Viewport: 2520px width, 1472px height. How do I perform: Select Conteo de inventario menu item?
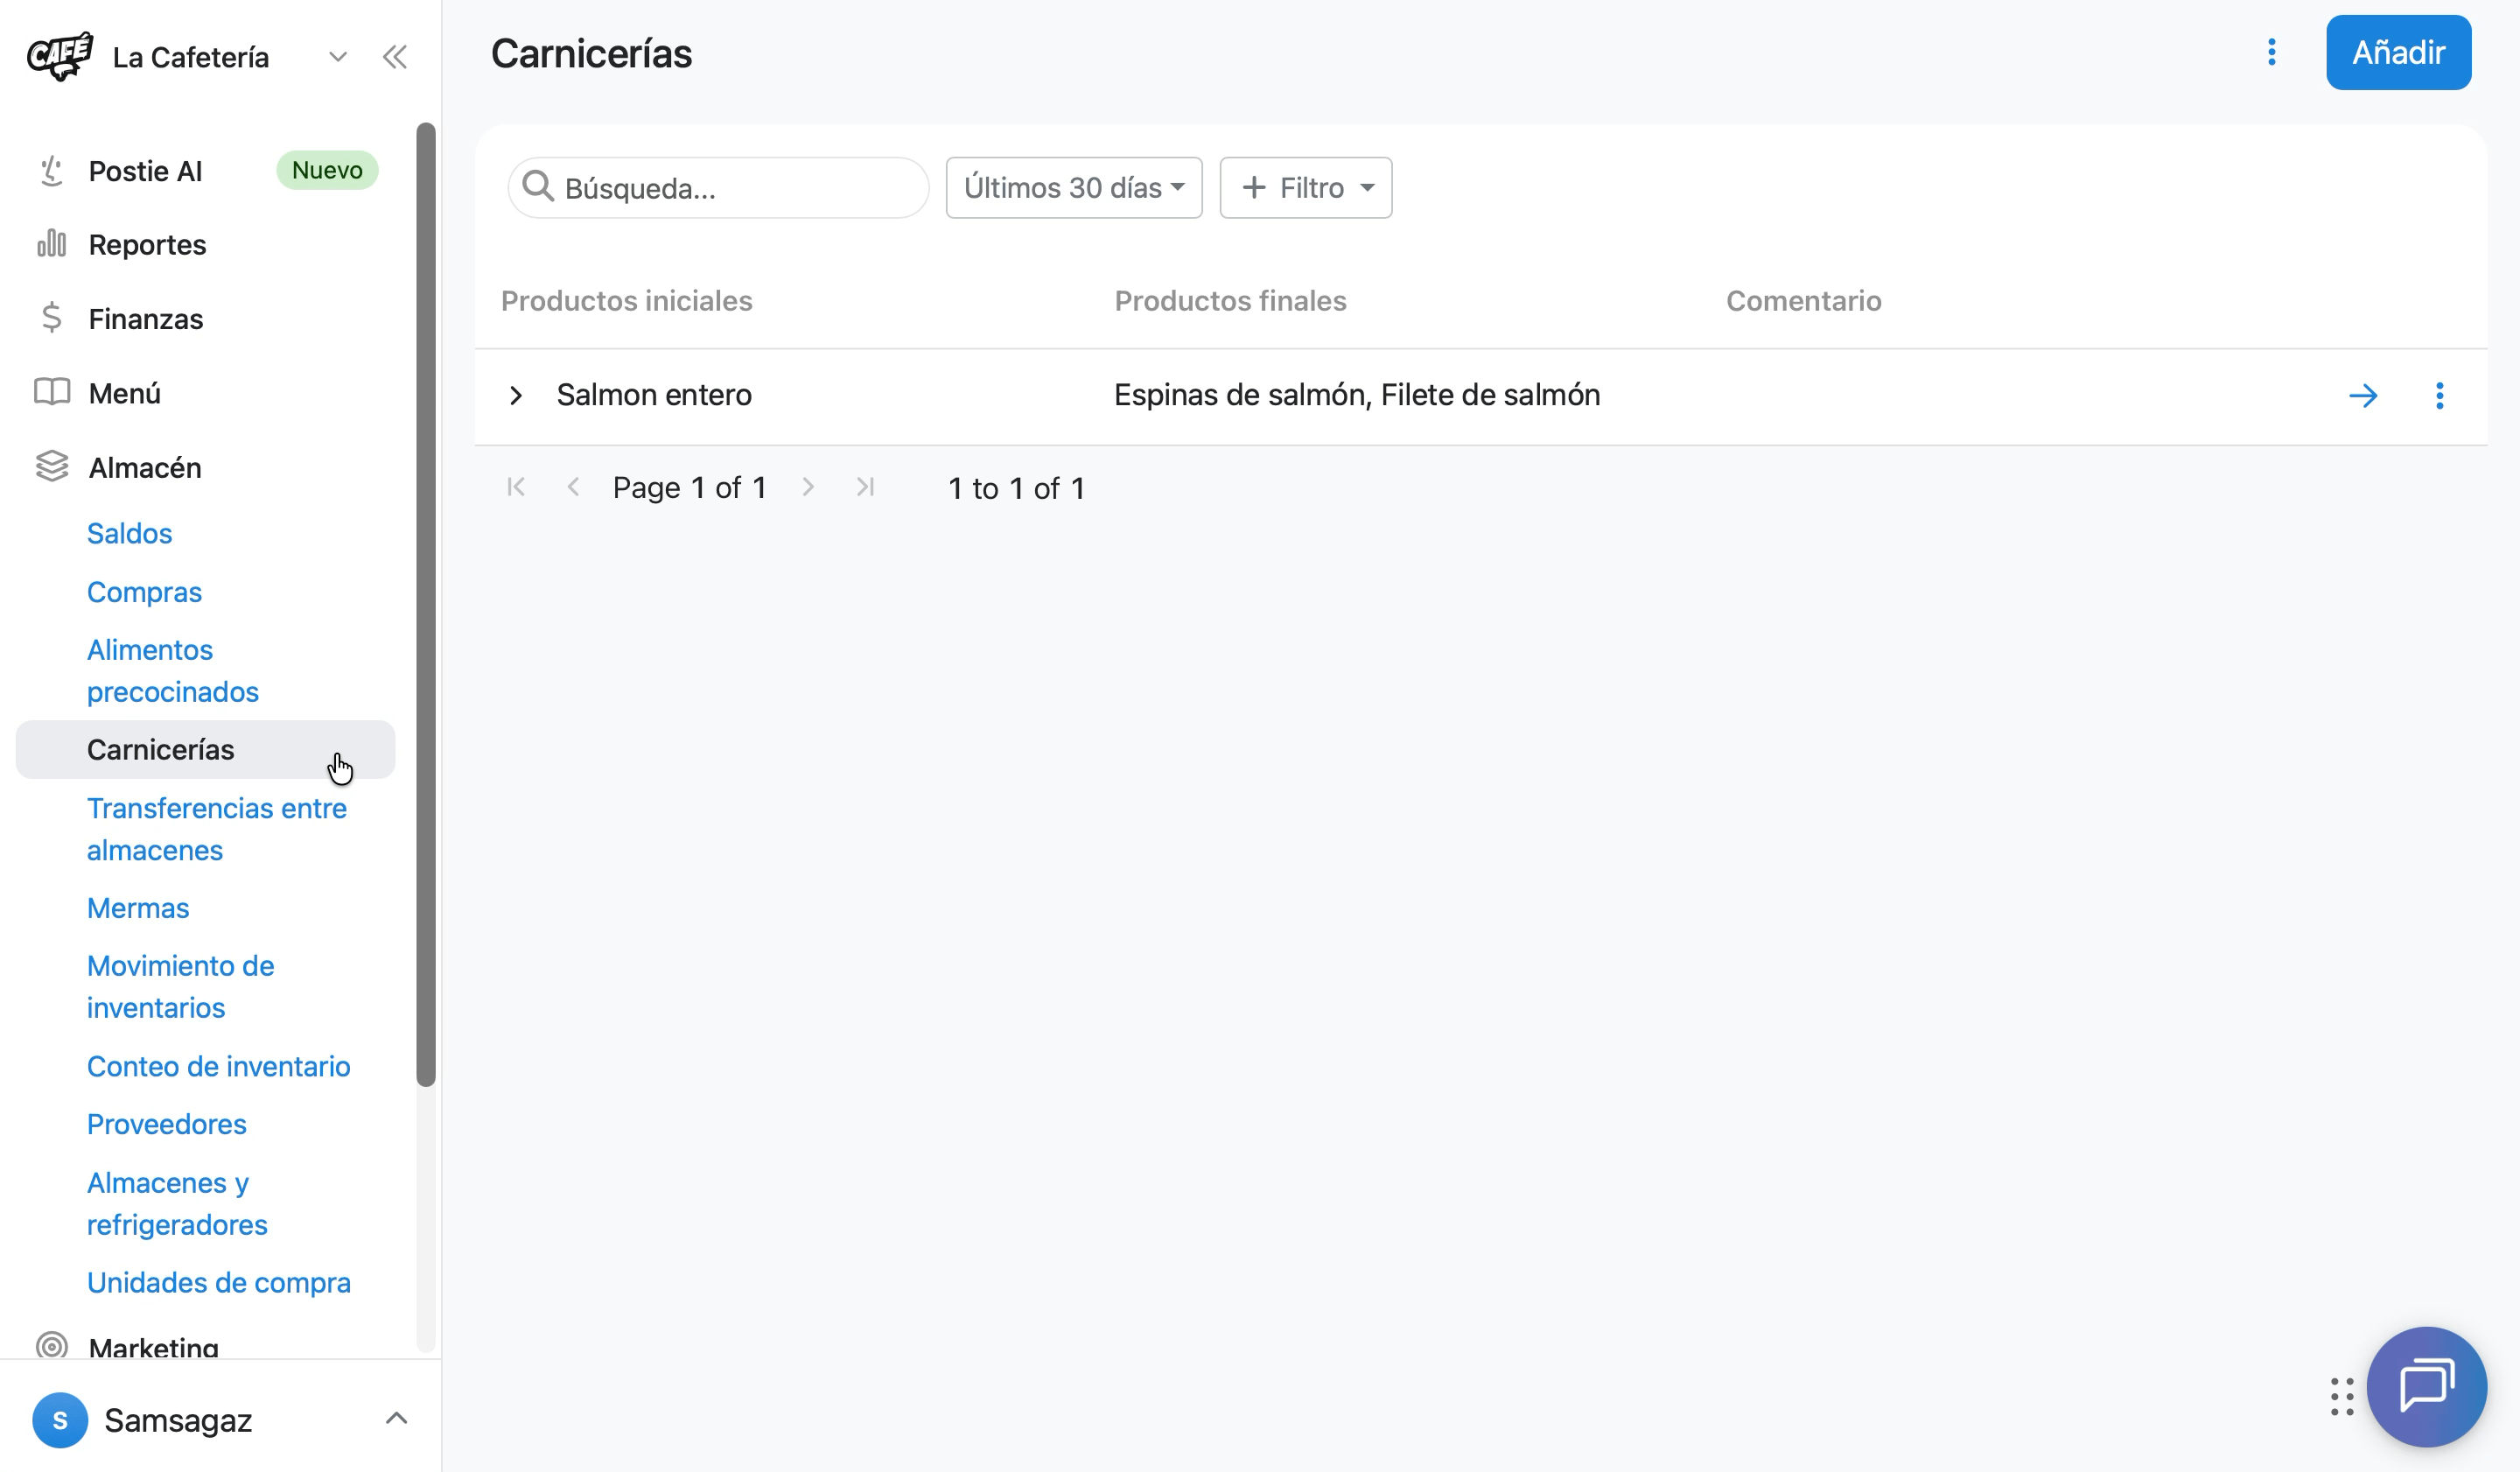[x=219, y=1066]
